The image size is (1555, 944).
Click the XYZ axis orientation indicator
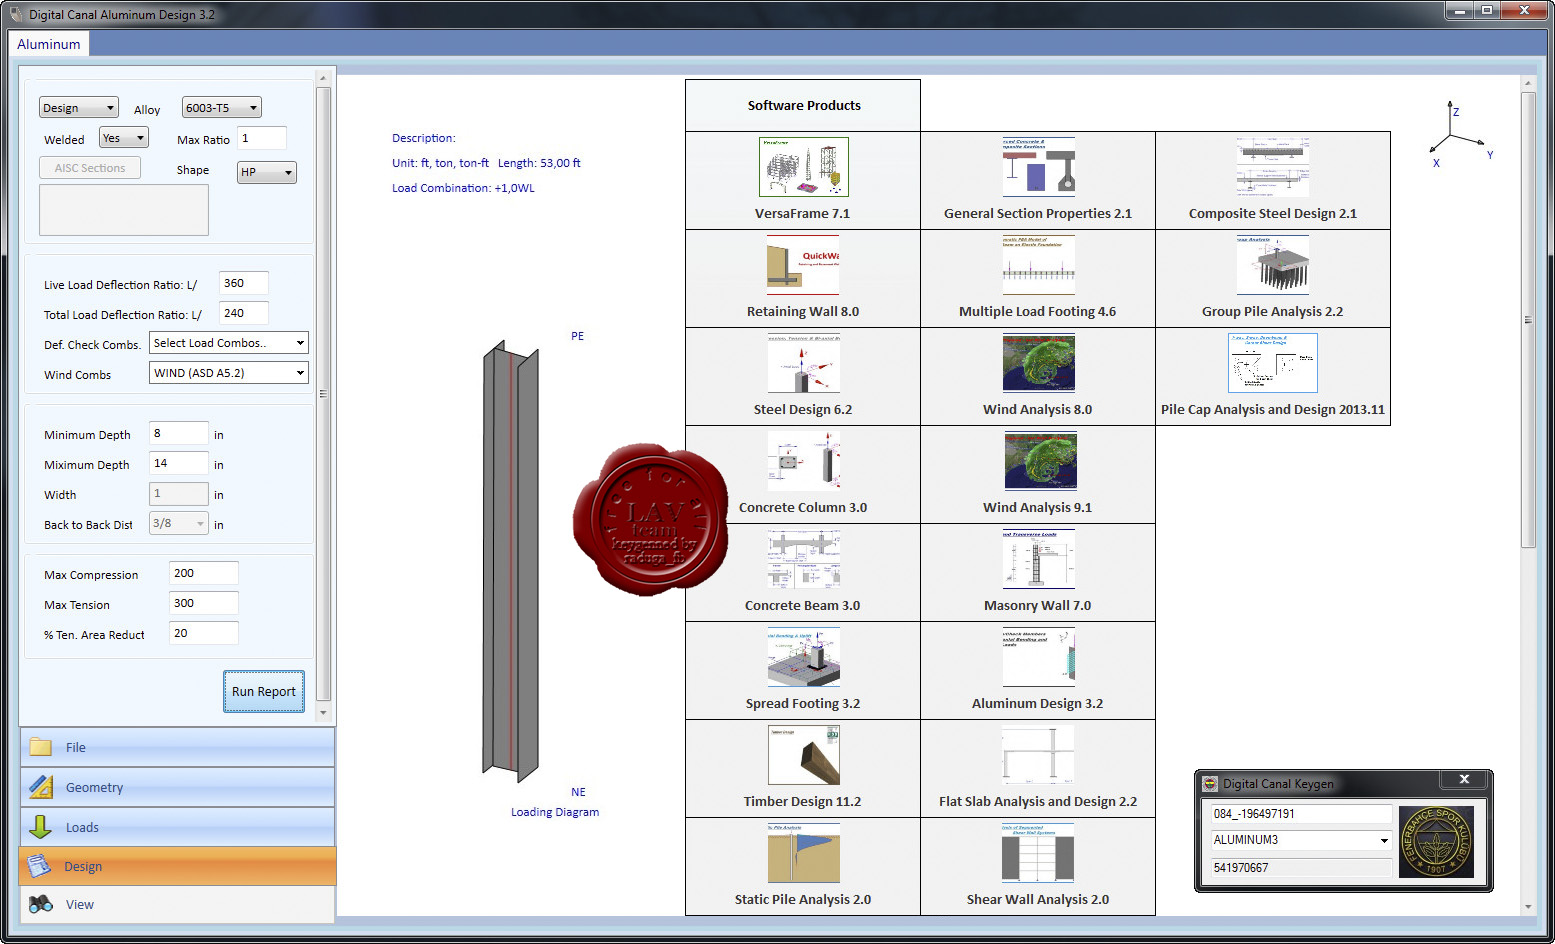tap(1460, 133)
